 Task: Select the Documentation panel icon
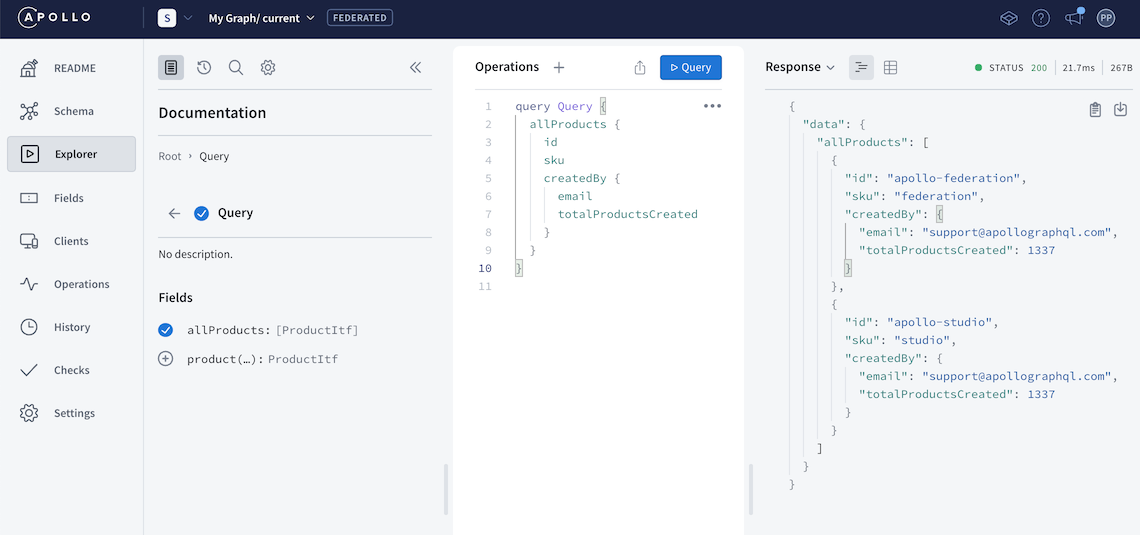171,68
